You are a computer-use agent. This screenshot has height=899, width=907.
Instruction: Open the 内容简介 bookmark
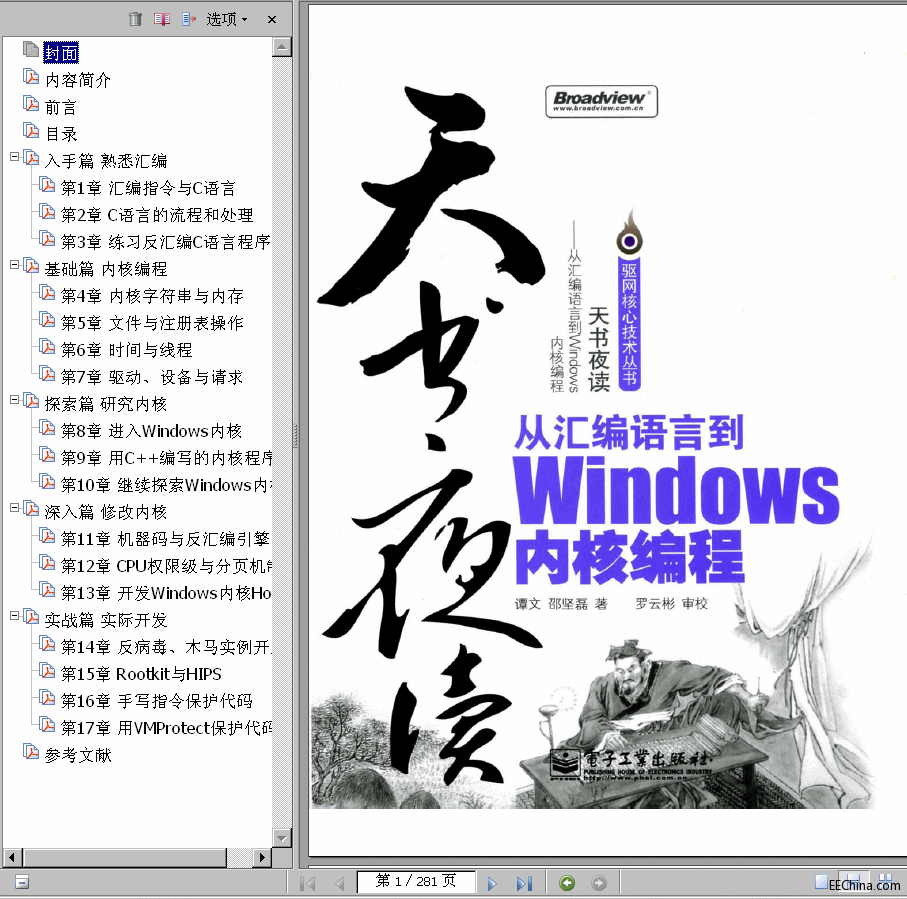tap(78, 80)
